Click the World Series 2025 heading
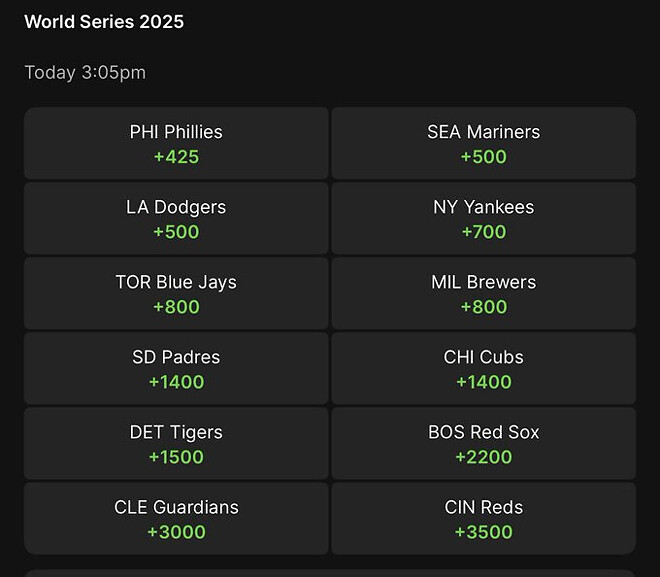This screenshot has width=660, height=577. click(x=104, y=21)
